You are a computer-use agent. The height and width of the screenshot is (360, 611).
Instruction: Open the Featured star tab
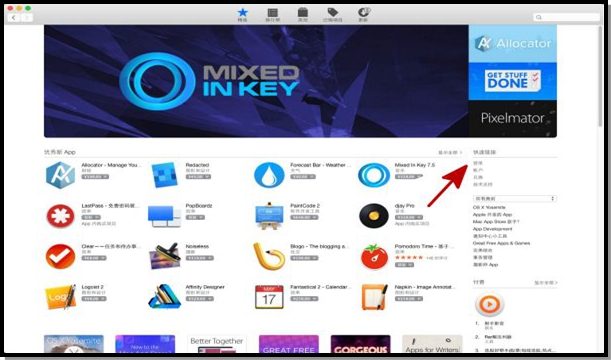pos(242,15)
